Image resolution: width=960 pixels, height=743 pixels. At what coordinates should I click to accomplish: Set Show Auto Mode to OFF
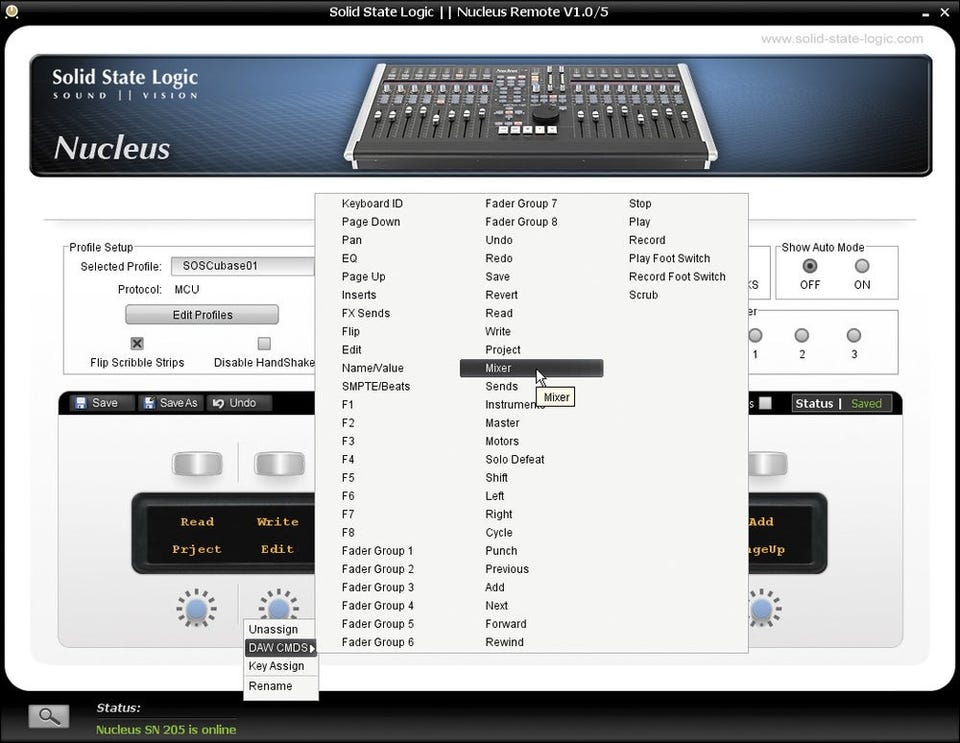pyautogui.click(x=809, y=266)
